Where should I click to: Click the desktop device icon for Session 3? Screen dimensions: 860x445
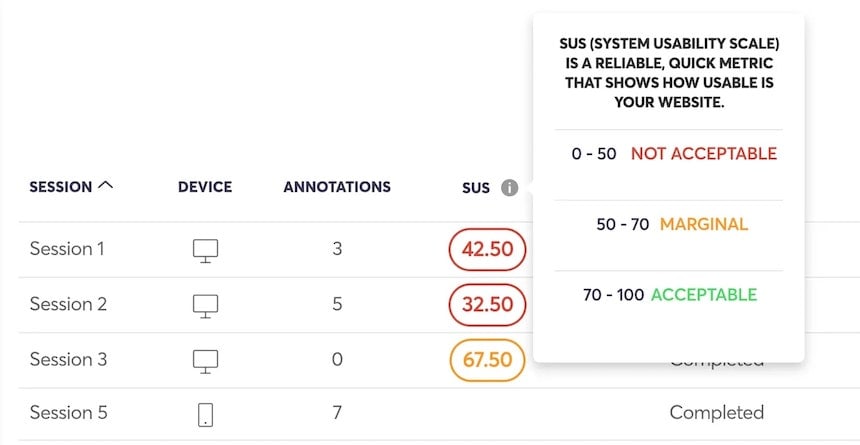205,360
